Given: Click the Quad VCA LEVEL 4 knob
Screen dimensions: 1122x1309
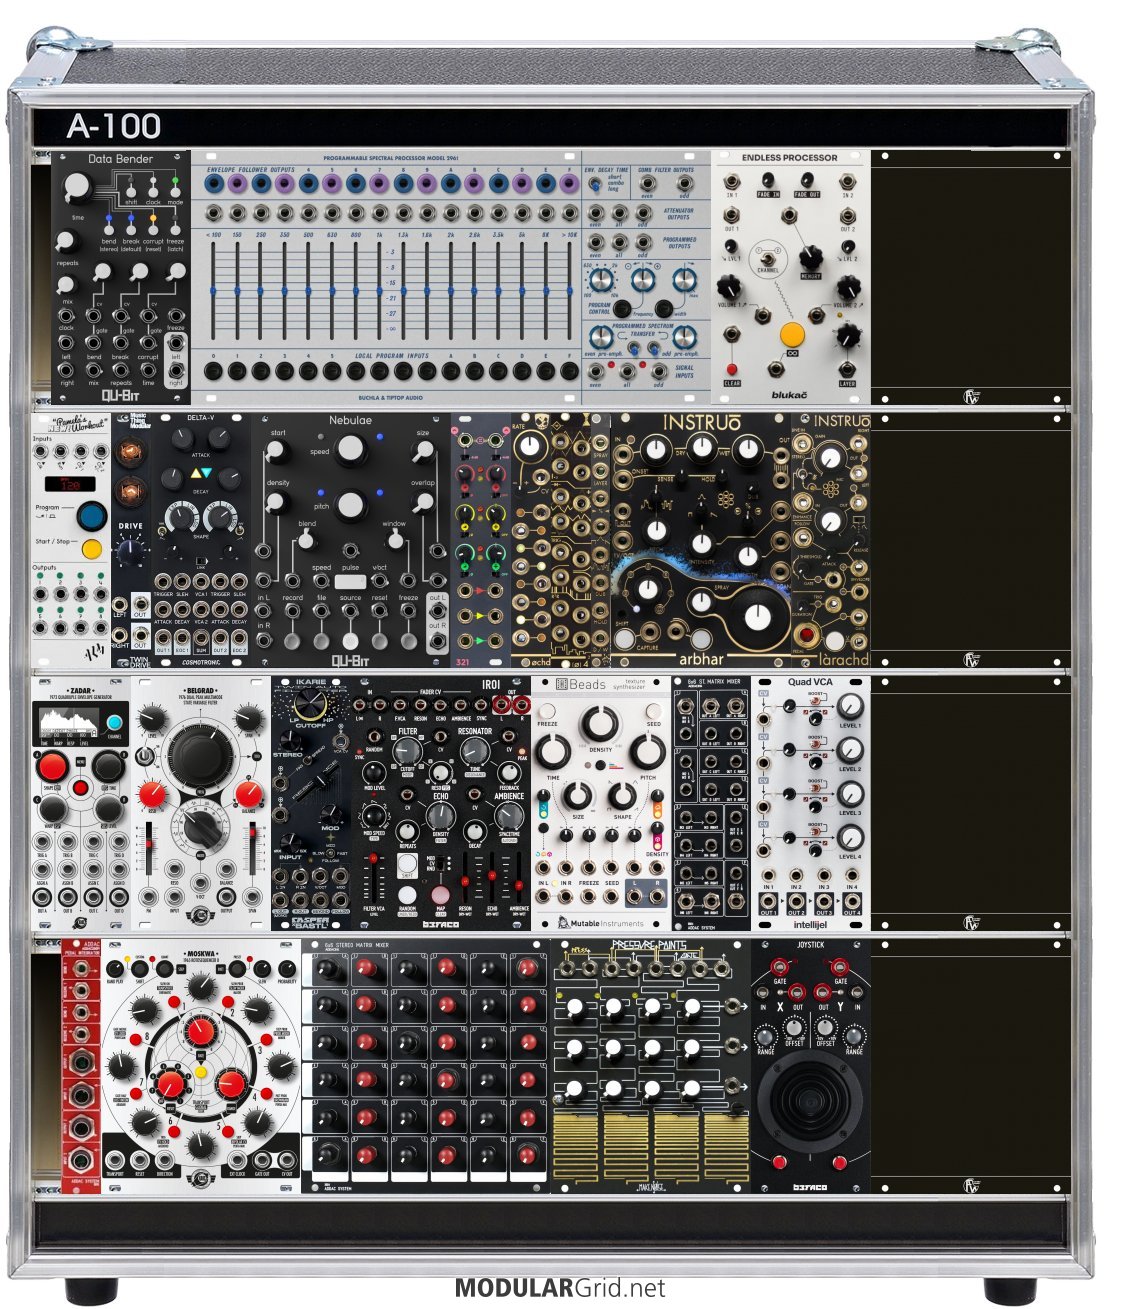Looking at the screenshot, I should 850,837.
